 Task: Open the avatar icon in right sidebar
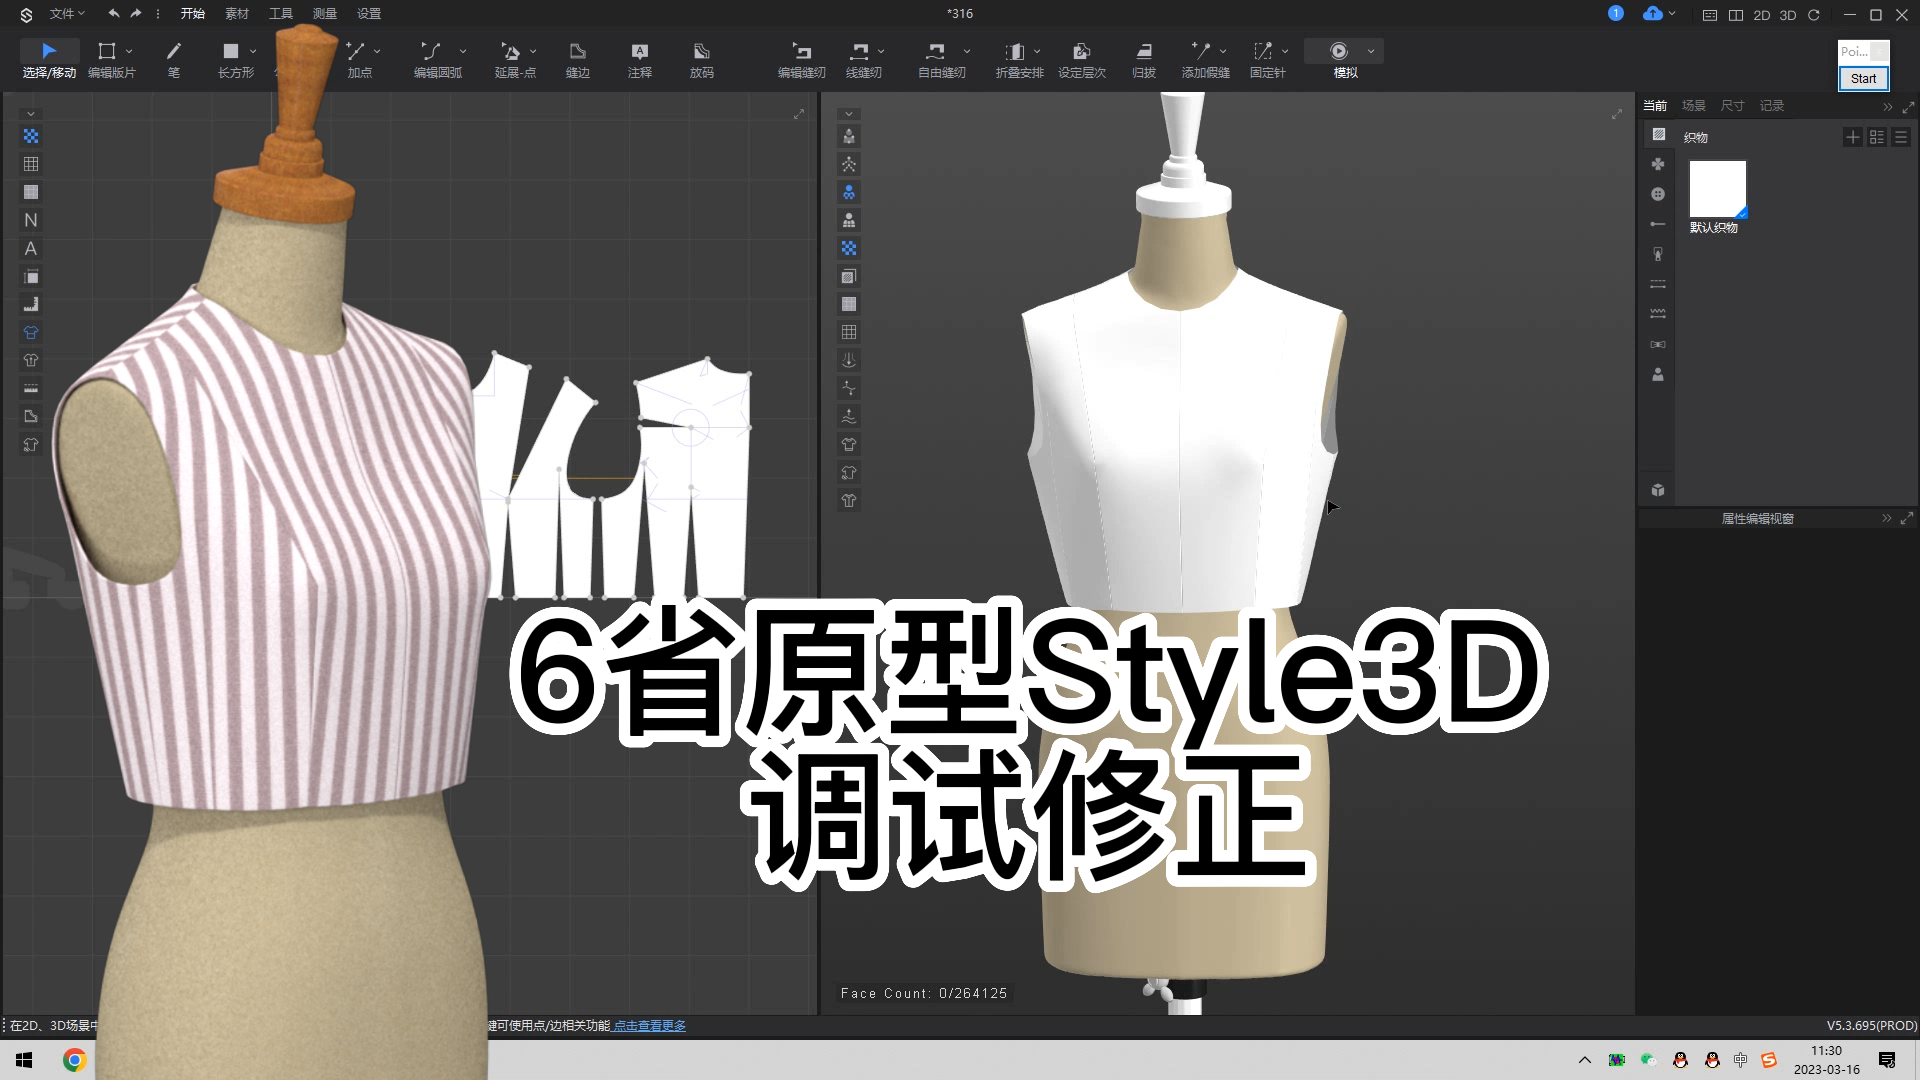1658,375
